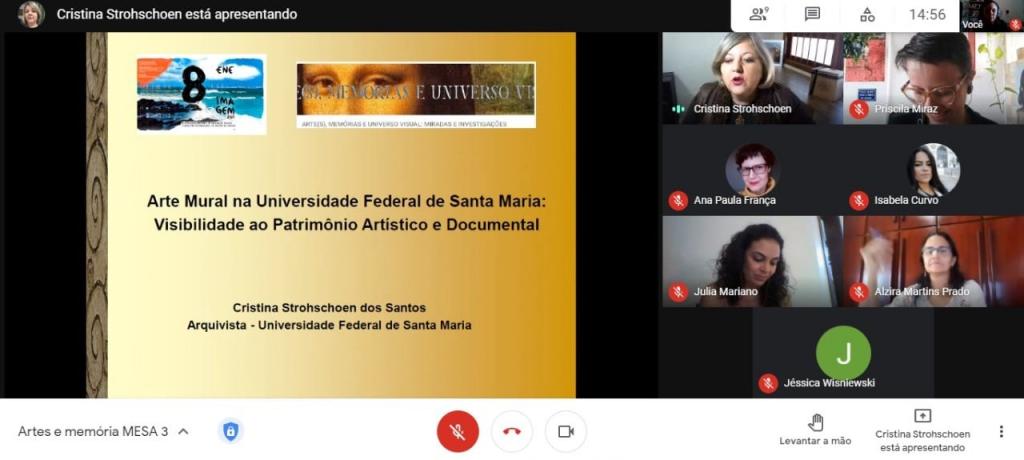This screenshot has width=1024, height=460.
Task: Open the chat messages panel
Action: tap(812, 14)
